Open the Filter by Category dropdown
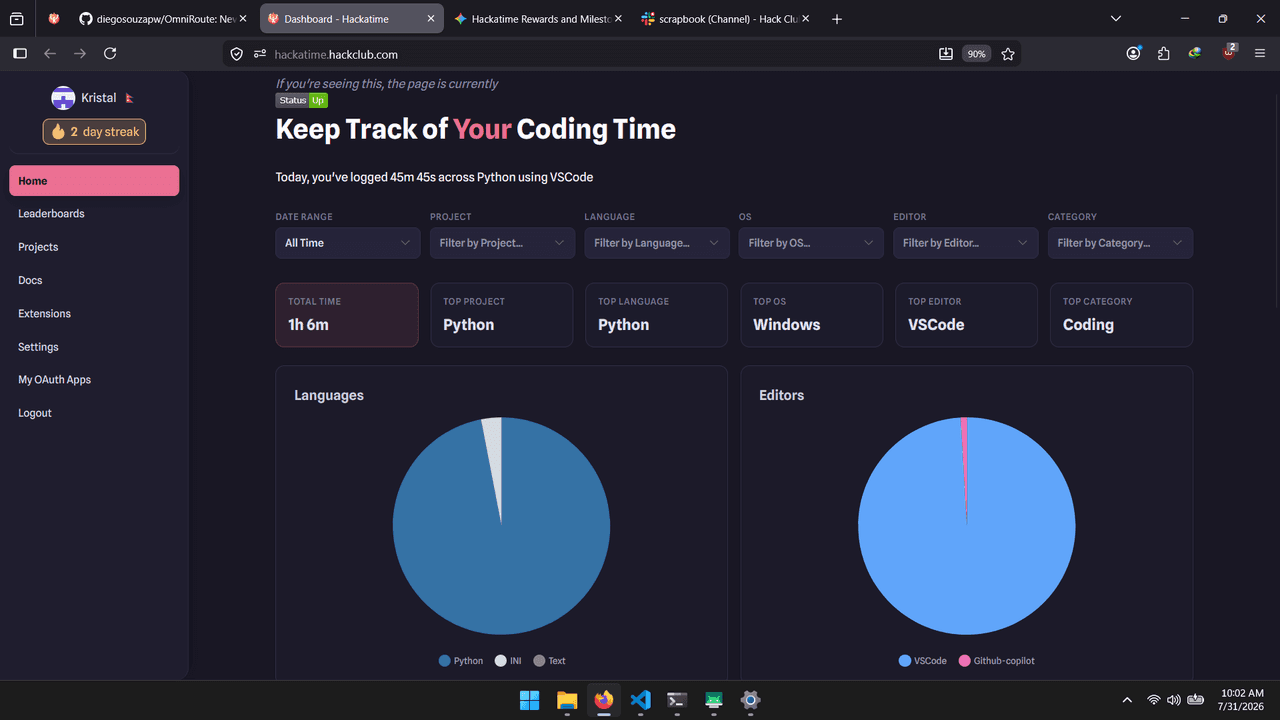1280x720 pixels. [1120, 243]
